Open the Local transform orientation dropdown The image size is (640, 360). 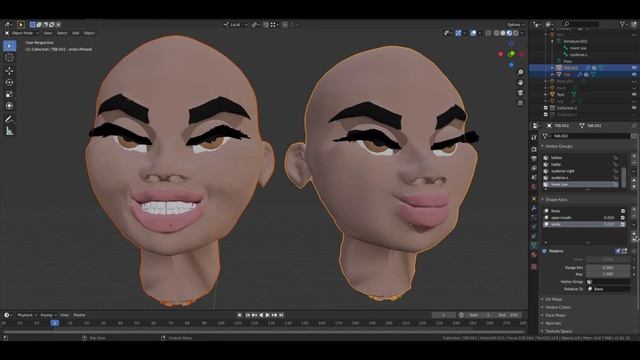tap(236, 24)
